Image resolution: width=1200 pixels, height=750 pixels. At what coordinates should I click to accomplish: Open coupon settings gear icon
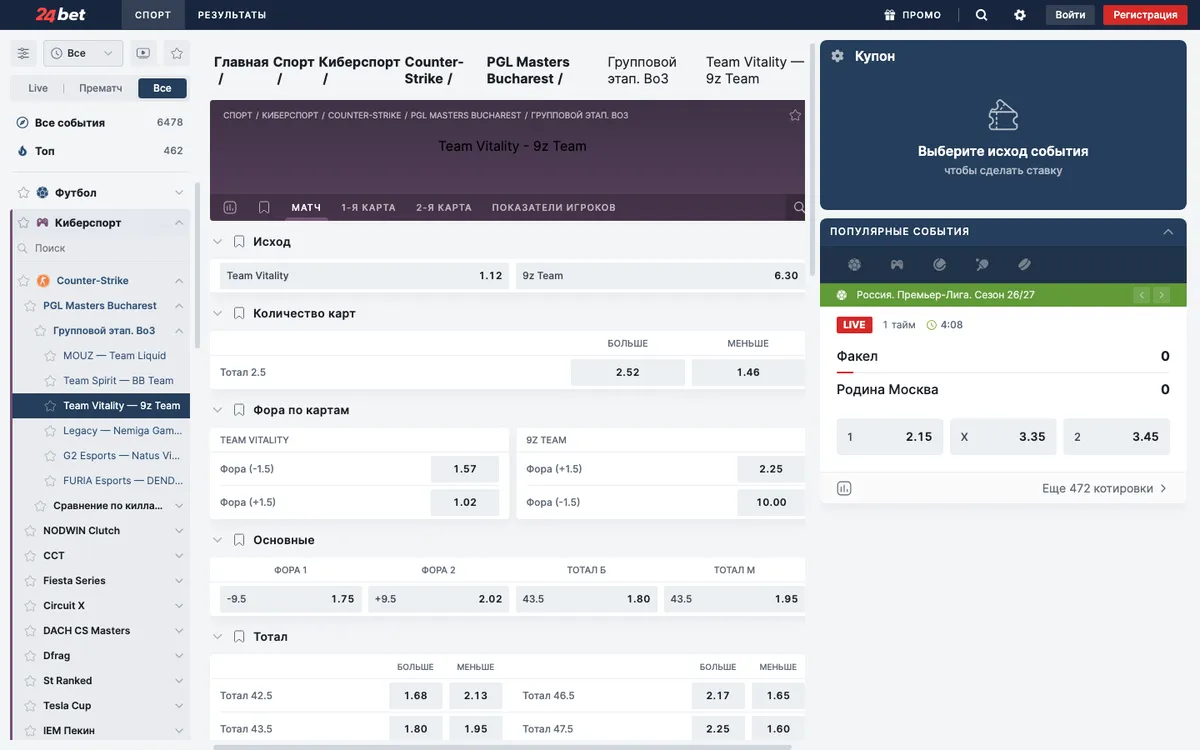pos(838,57)
